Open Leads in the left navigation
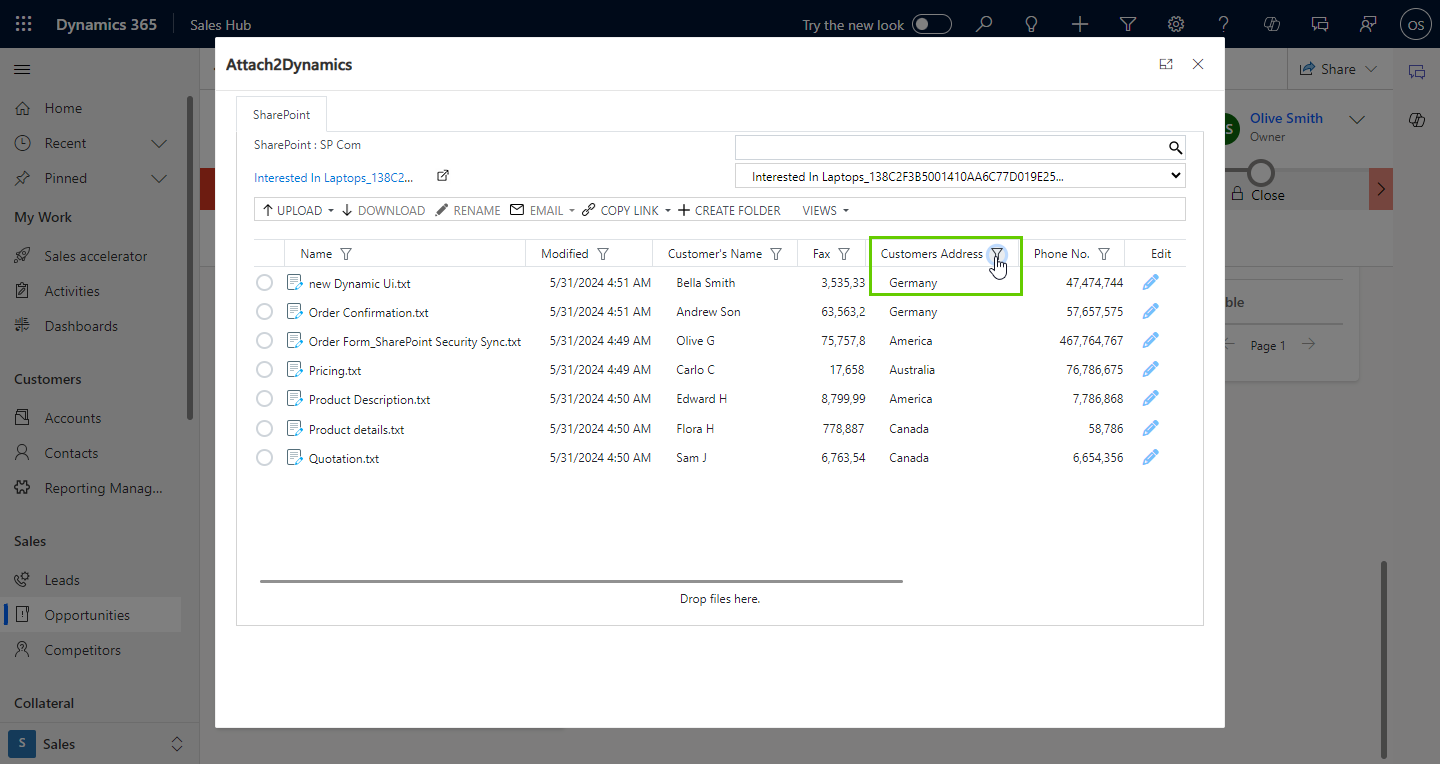1440x764 pixels. tap(61, 580)
